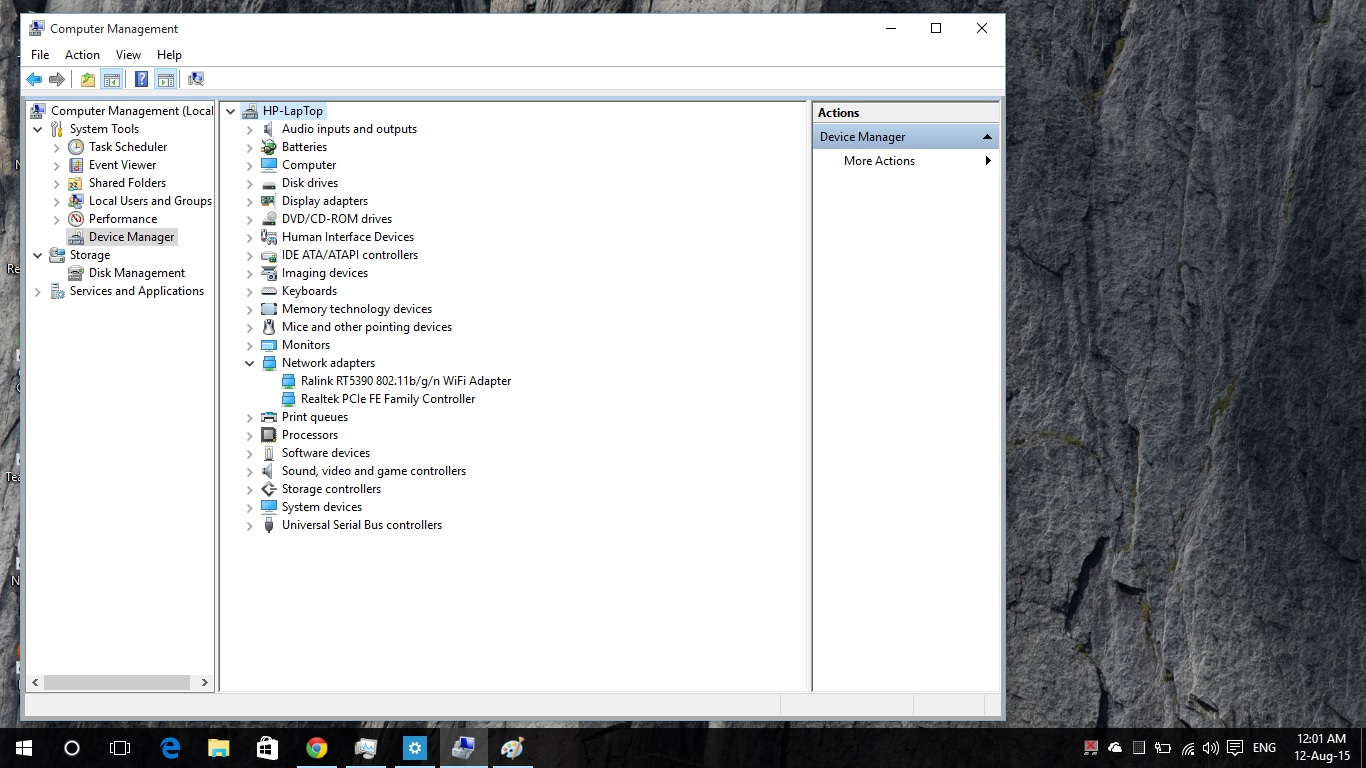Open Microsoft Edge from the taskbar

click(171, 748)
